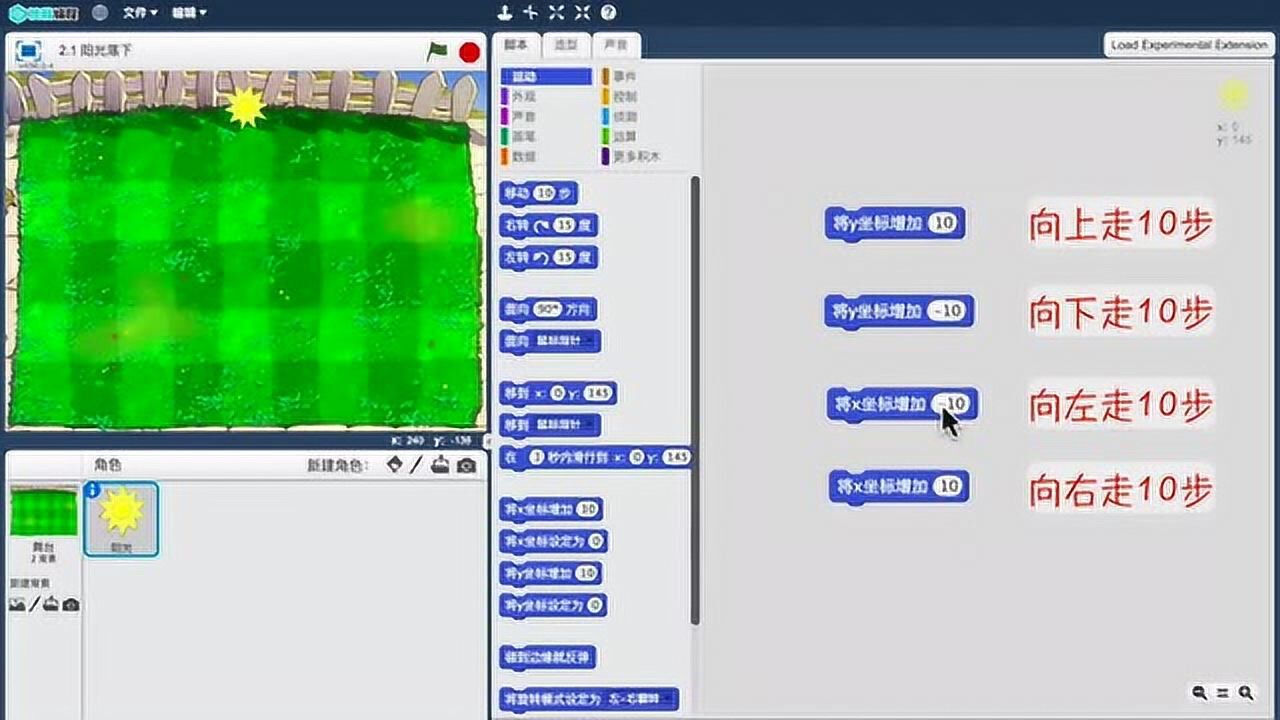Select the 阳光 sun sprite thumbnail
The image size is (1280, 720).
click(121, 518)
